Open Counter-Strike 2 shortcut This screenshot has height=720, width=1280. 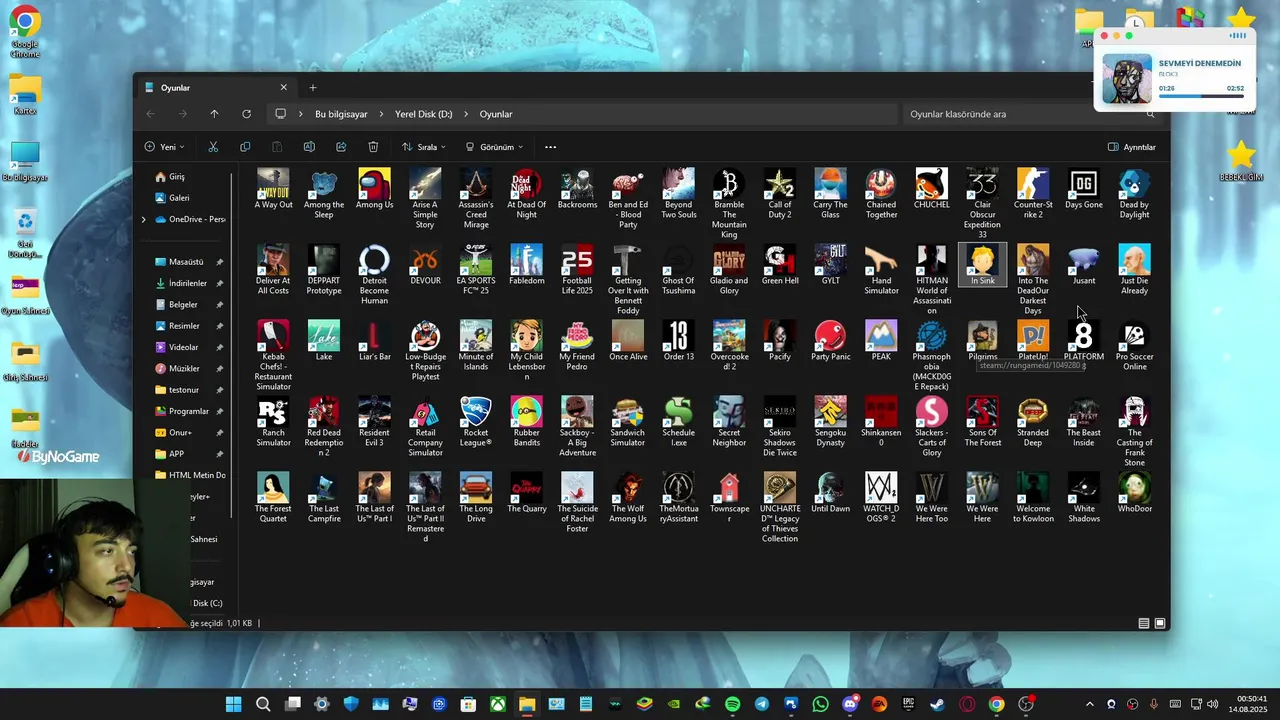coord(1033,194)
